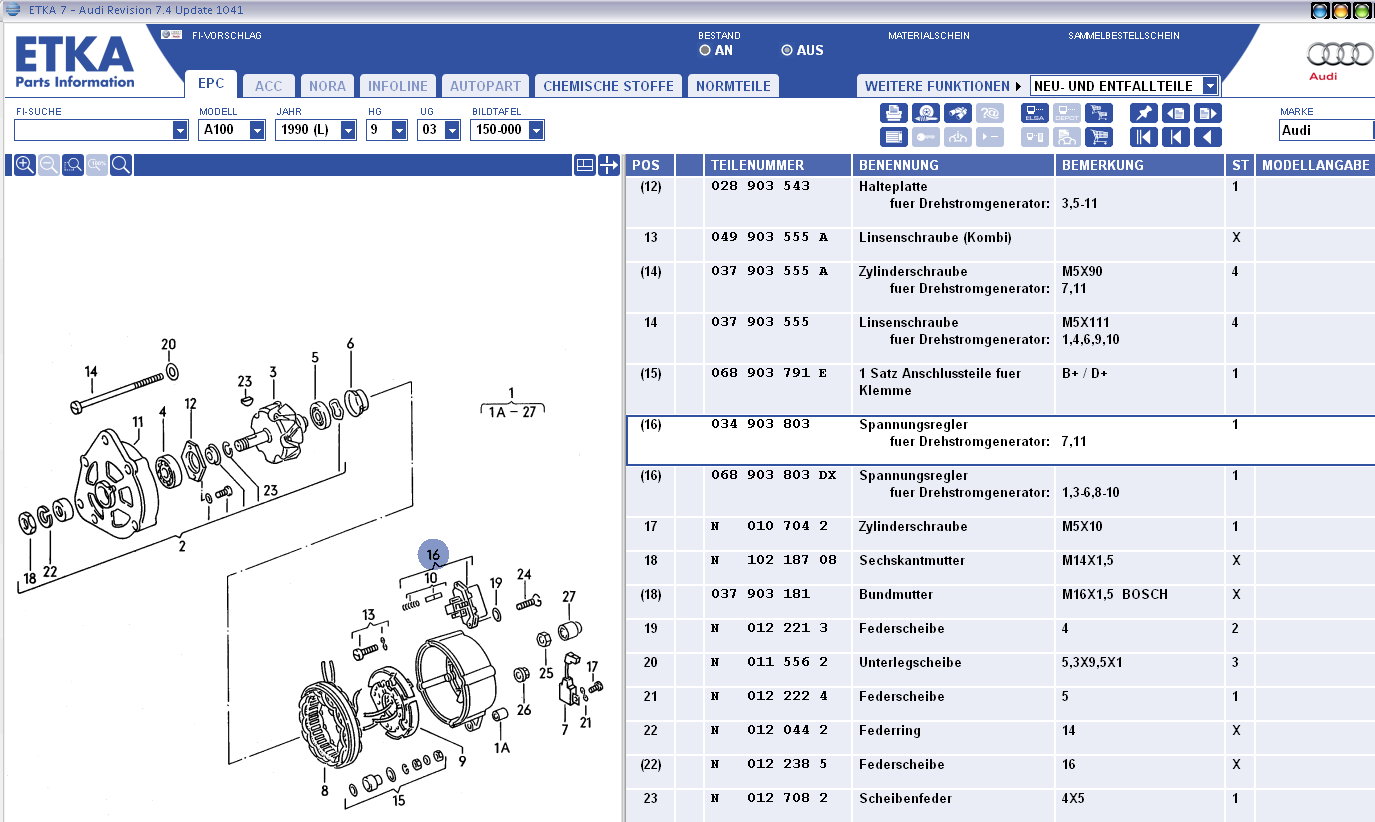Click the print icon in the toolbar
The image size is (1375, 822).
coord(894,113)
